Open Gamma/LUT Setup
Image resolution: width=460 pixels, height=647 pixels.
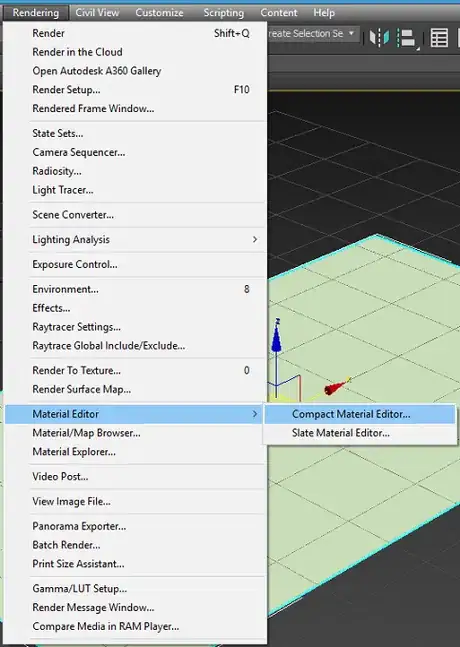tap(135, 588)
